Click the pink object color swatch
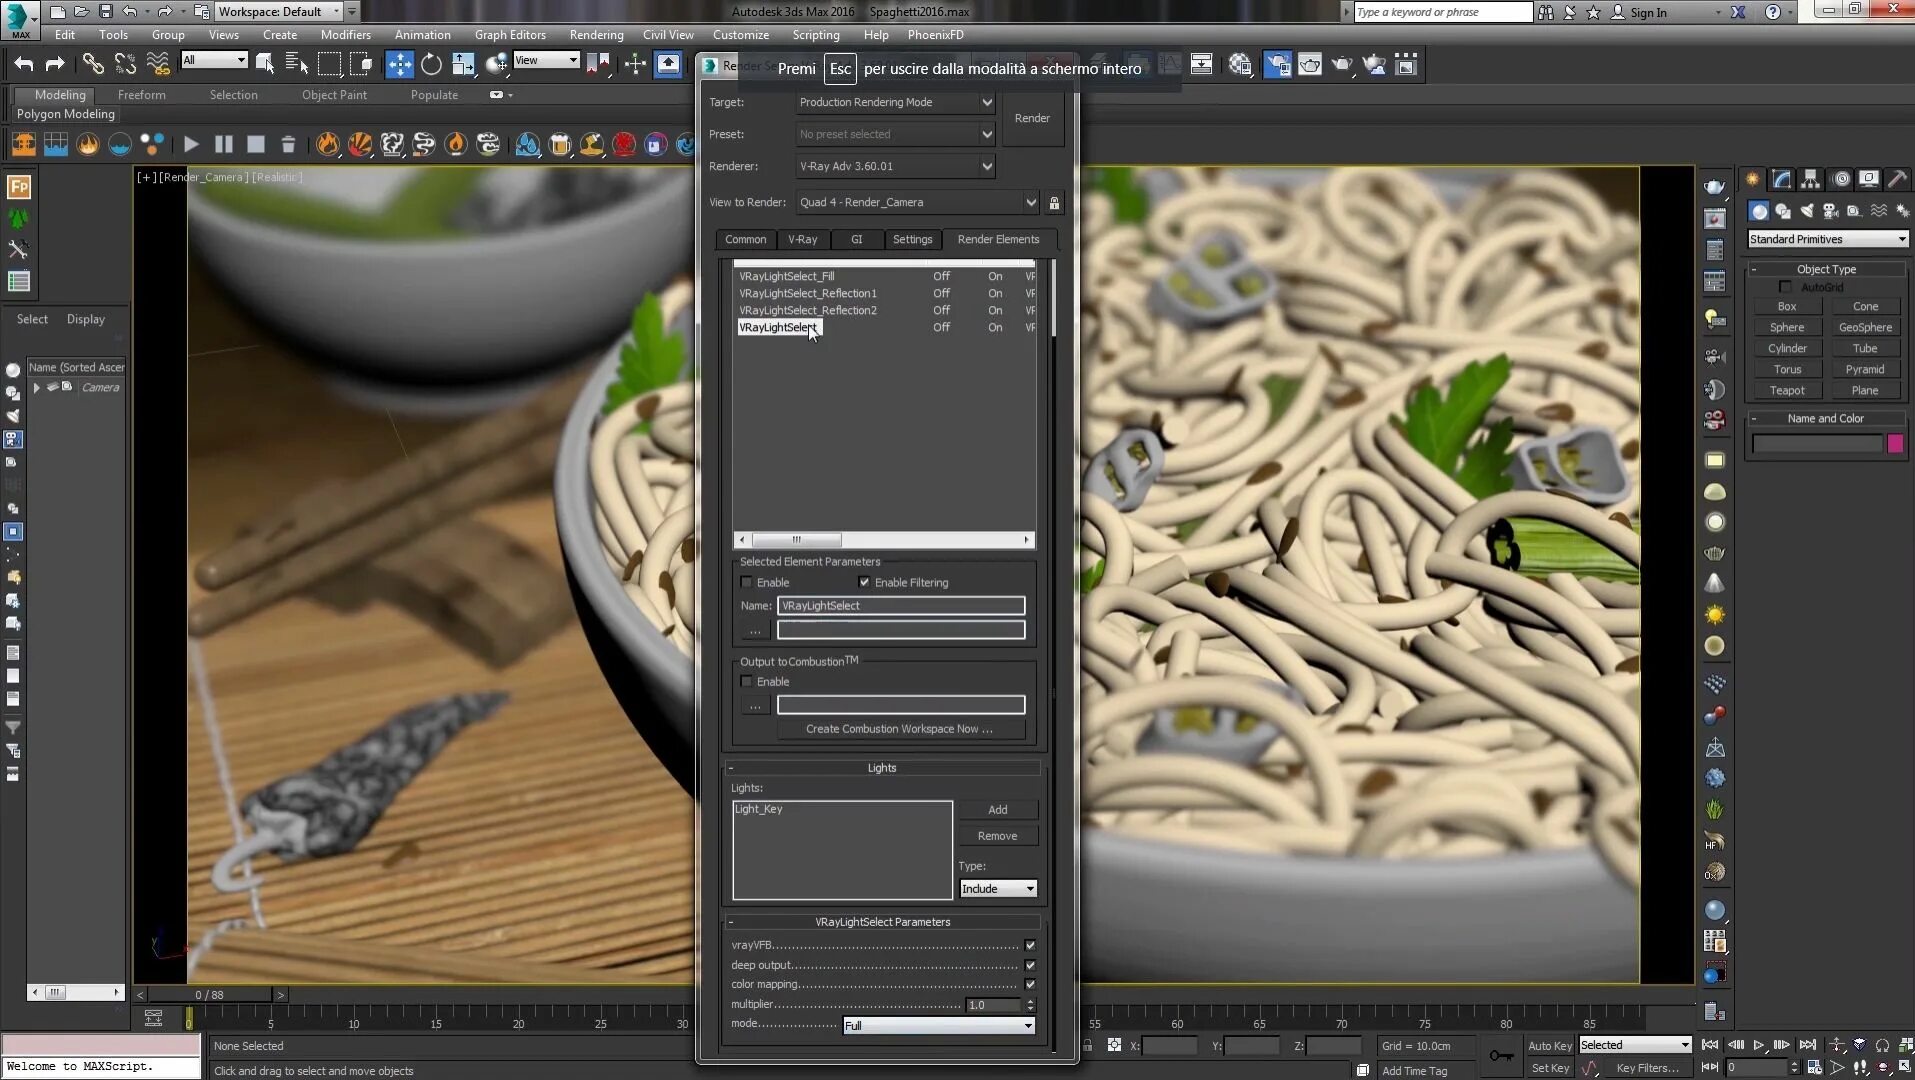This screenshot has height=1080, width=1915. coord(1895,444)
